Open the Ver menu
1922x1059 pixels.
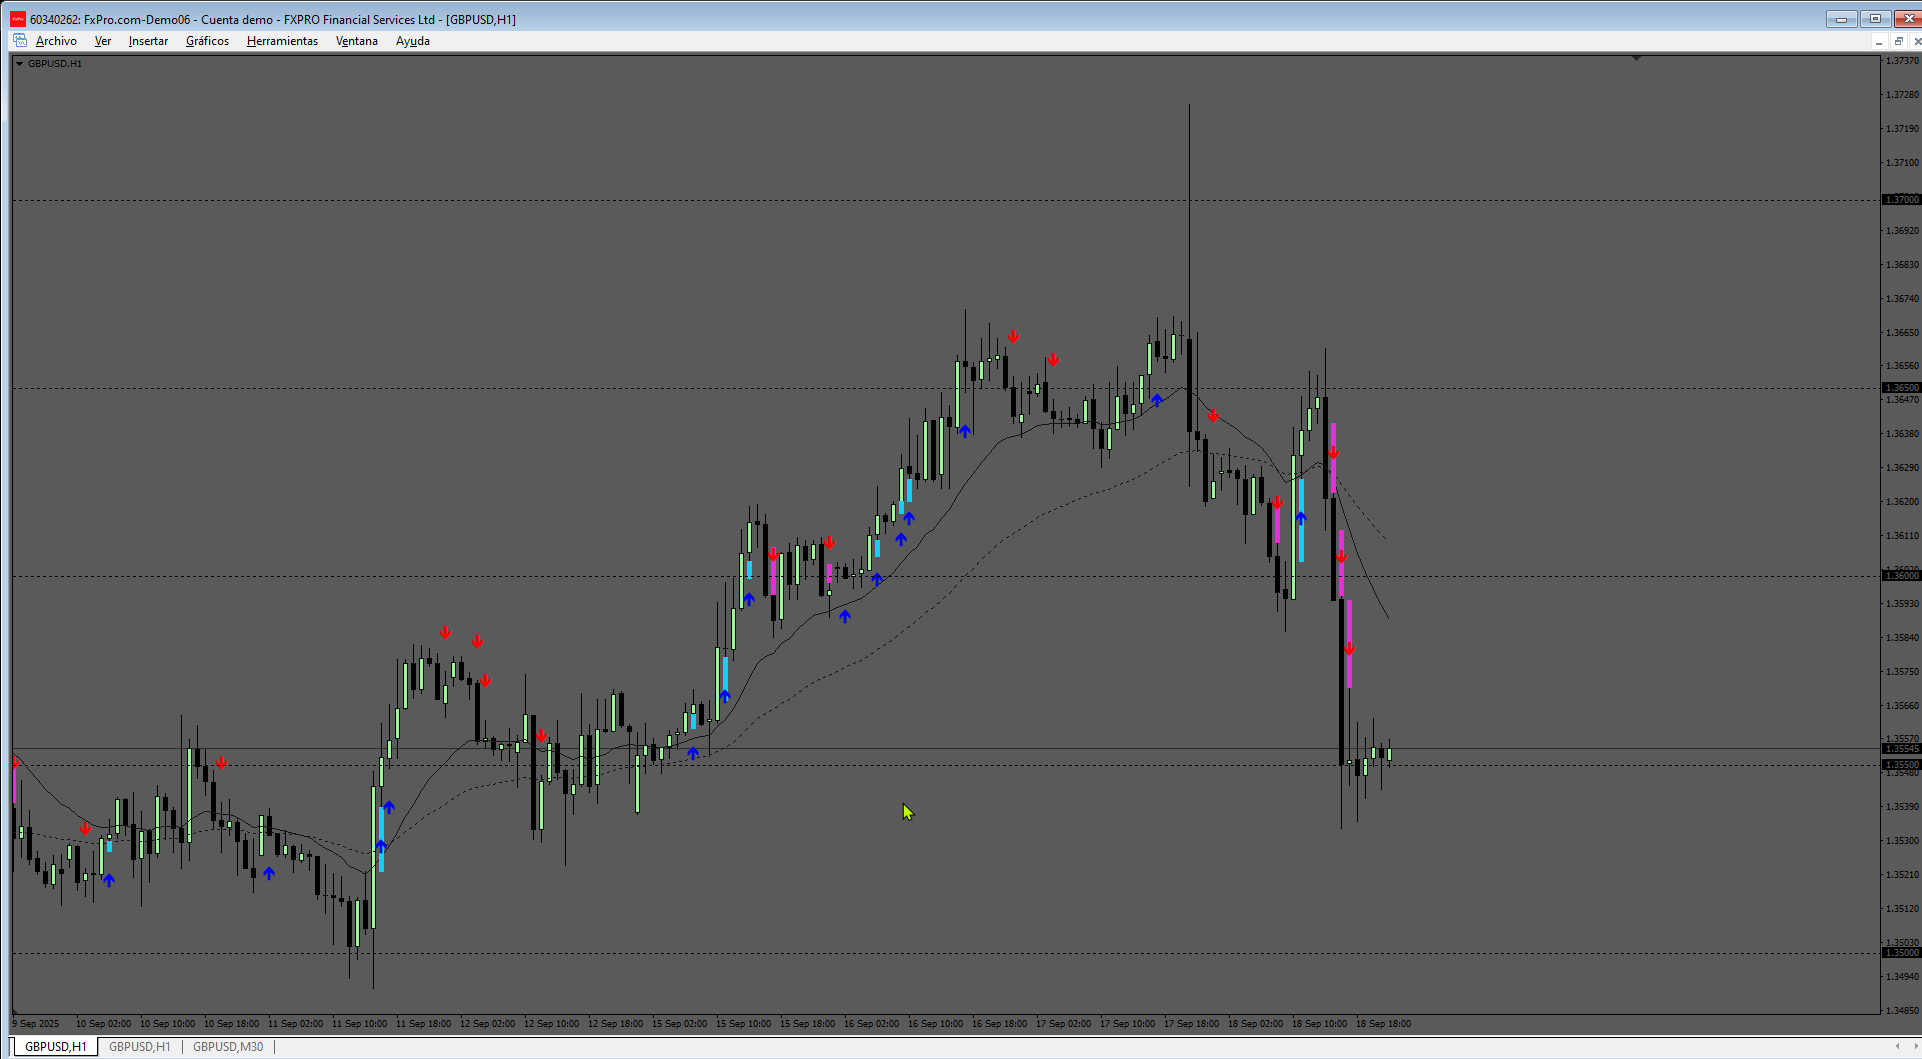pos(103,41)
